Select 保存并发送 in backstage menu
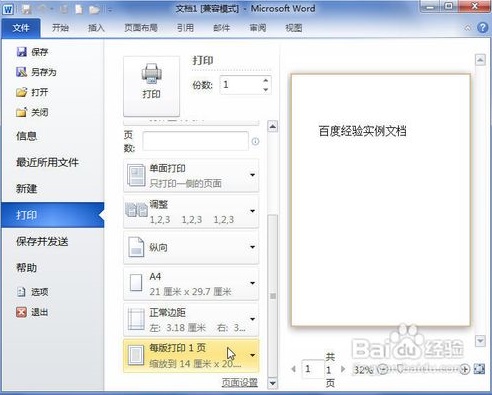The width and height of the screenshot is (492, 395). pyautogui.click(x=42, y=242)
